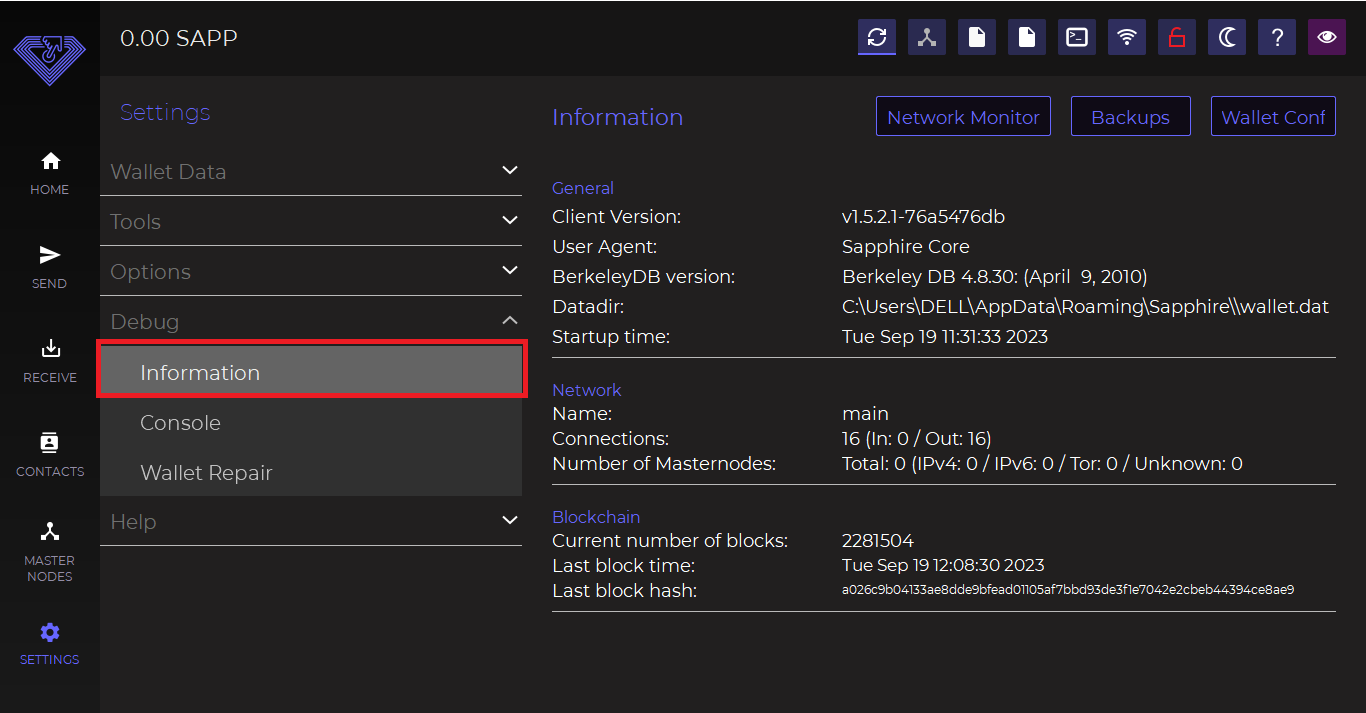The image size is (1366, 713).
Task: Go to Home in the left sidebar
Action: [x=50, y=172]
